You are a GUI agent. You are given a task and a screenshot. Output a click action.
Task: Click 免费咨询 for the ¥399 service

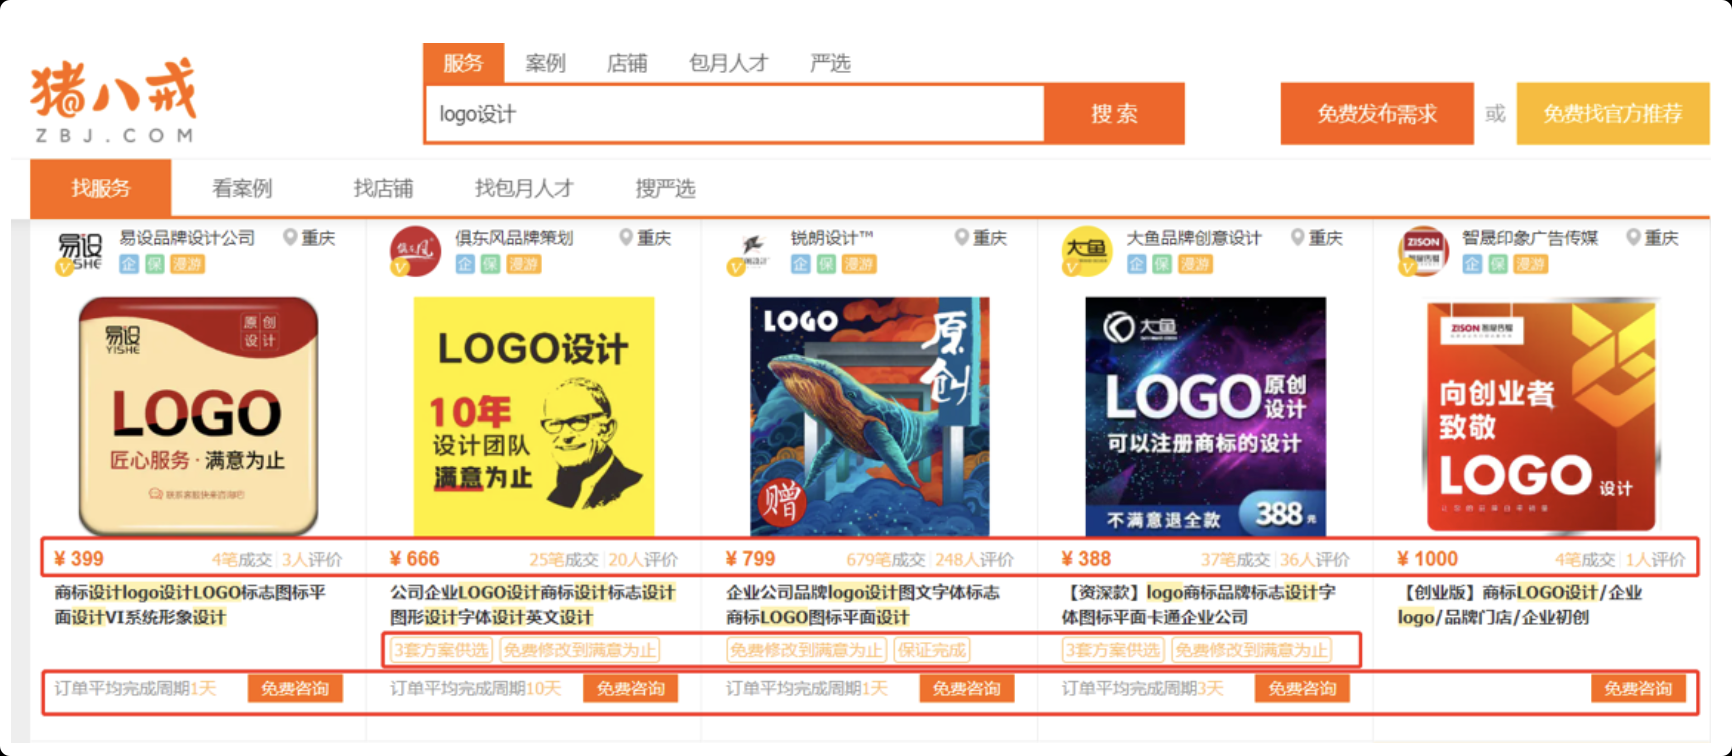[295, 689]
